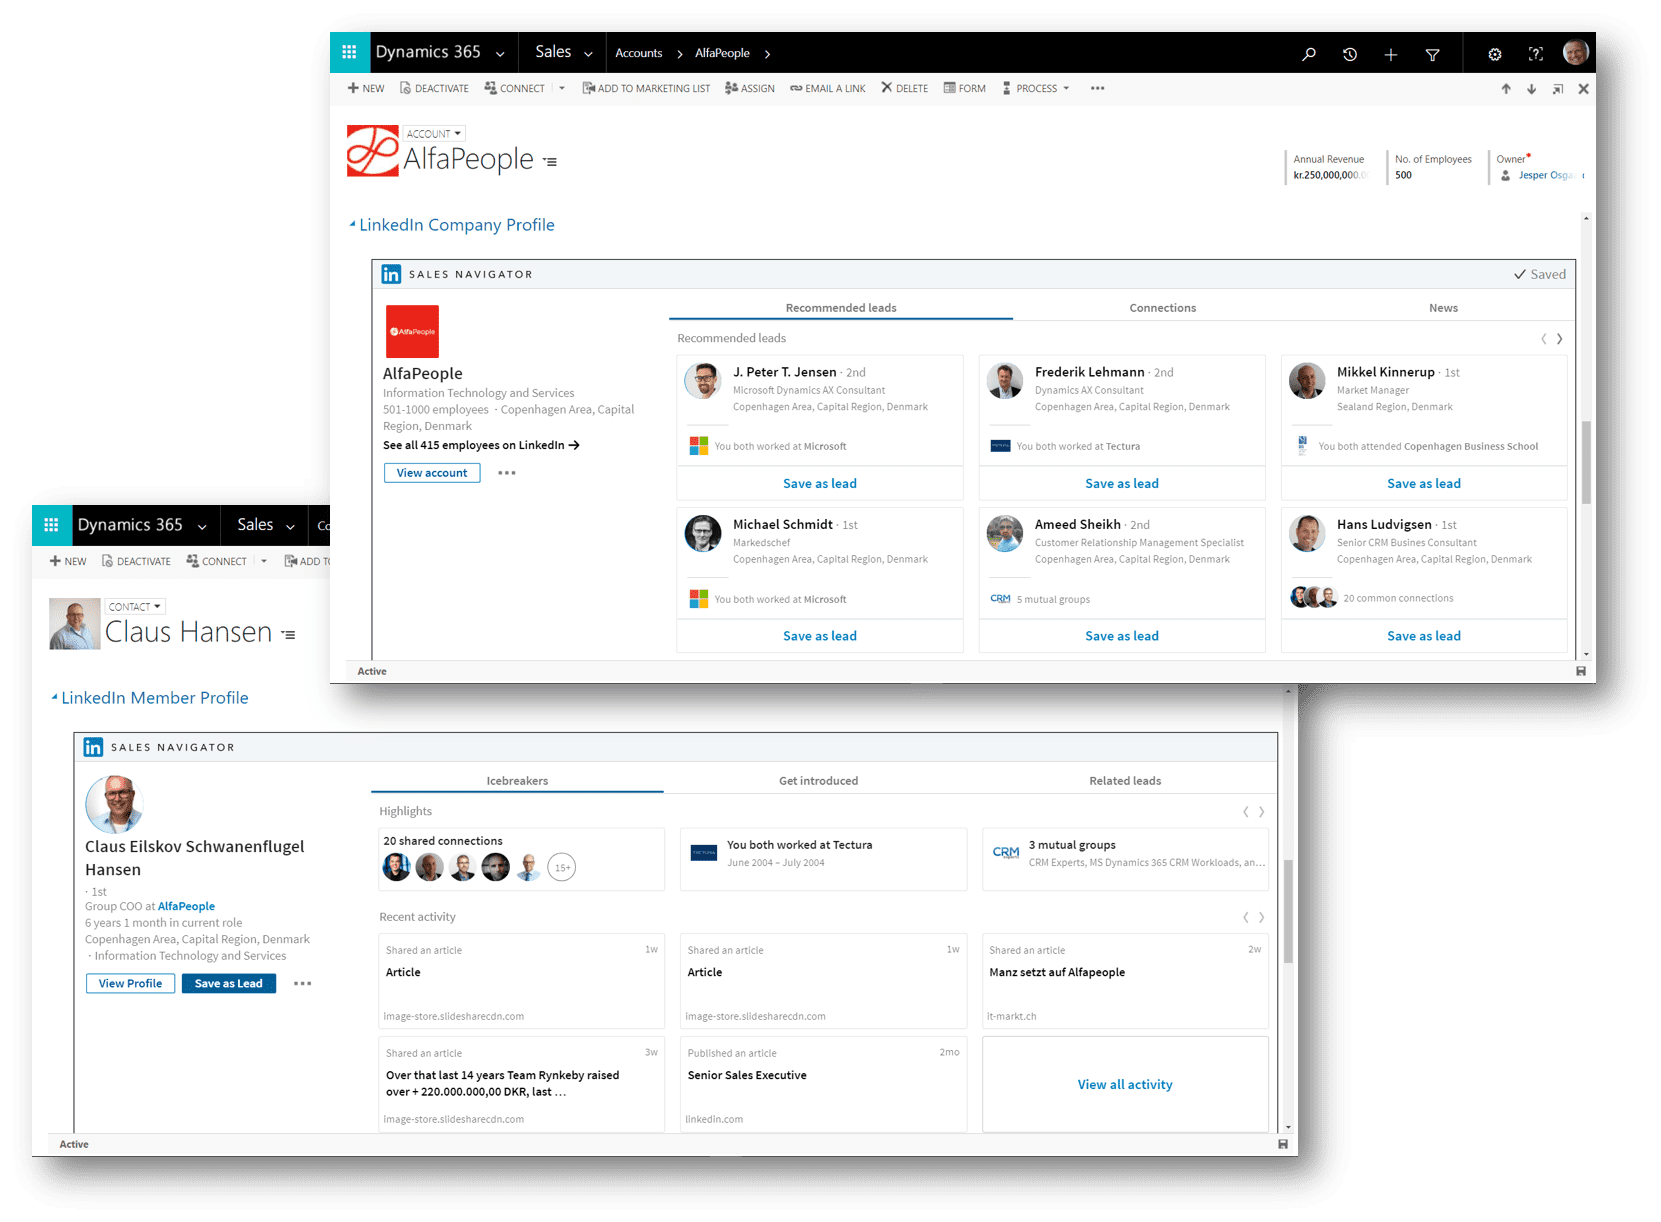1661x1222 pixels.
Task: Click the pop-out record icon
Action: 1557,89
